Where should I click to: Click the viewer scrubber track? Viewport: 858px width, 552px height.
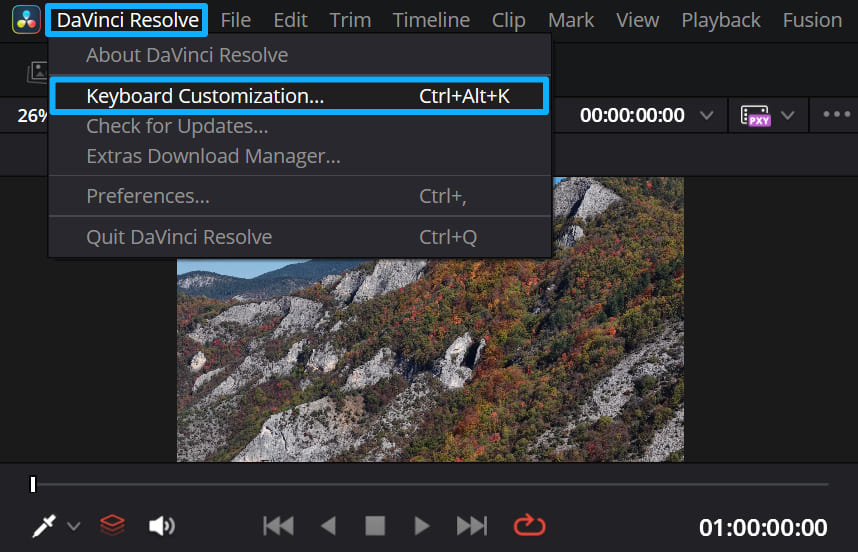432,484
